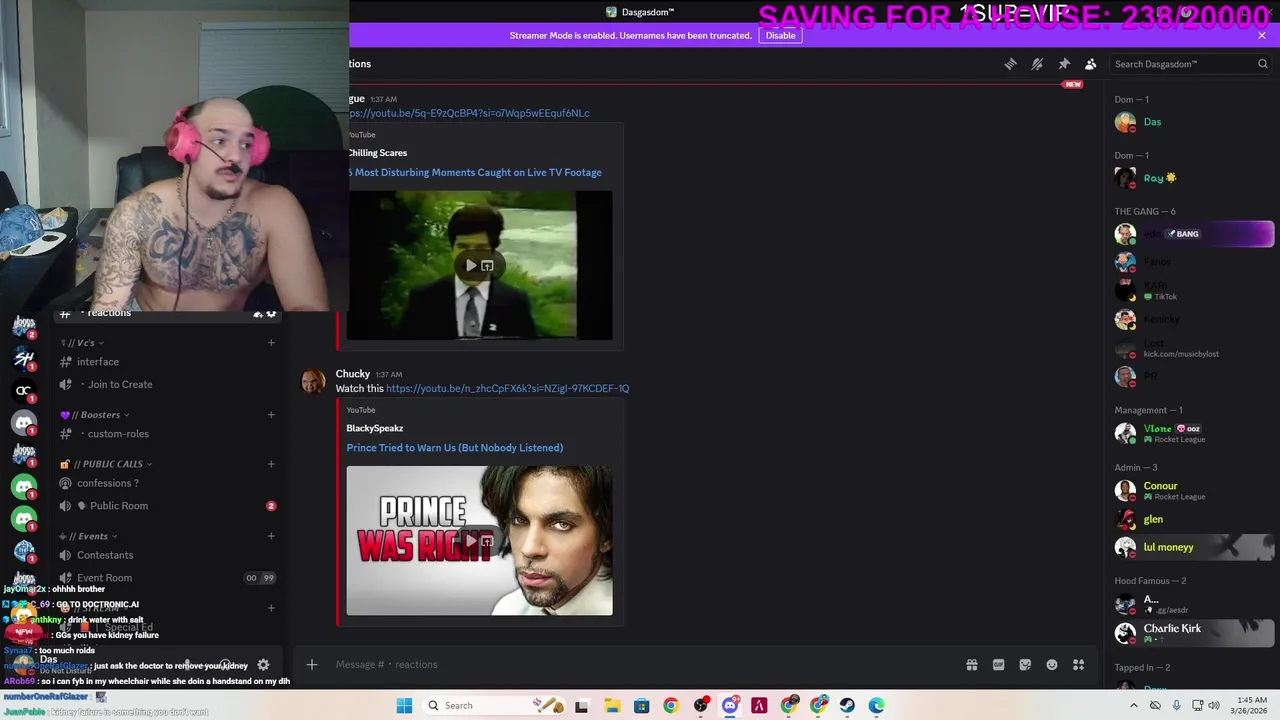The width and height of the screenshot is (1280, 720).
Task: Create channel in // Events category
Action: [271, 536]
